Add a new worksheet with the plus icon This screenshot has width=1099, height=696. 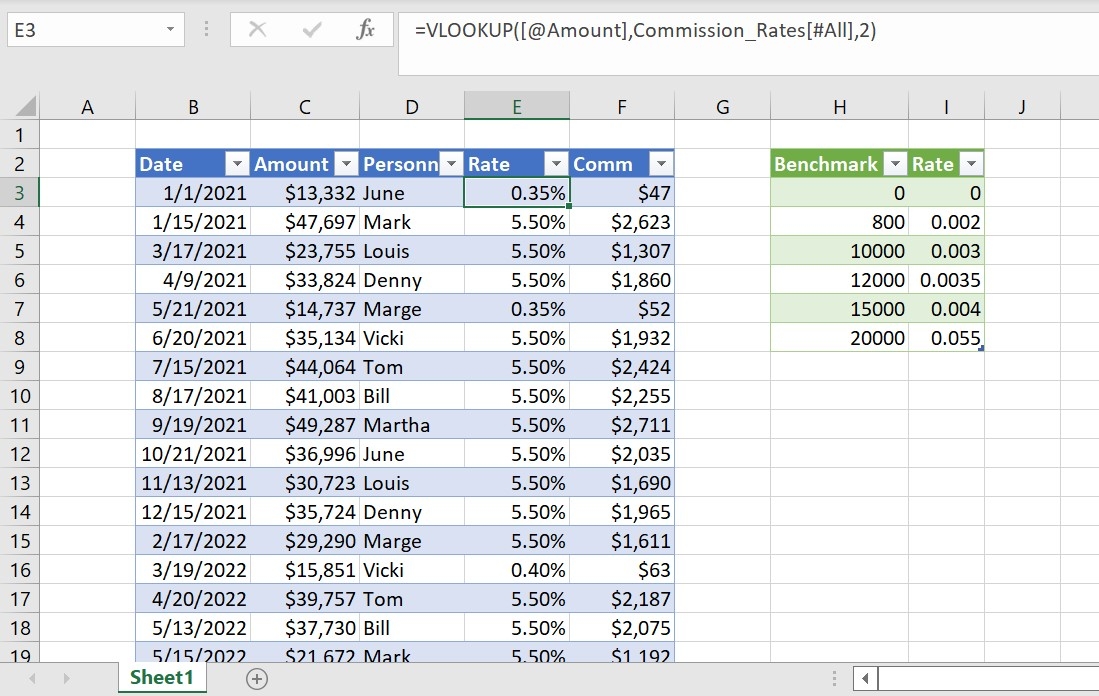tap(257, 678)
